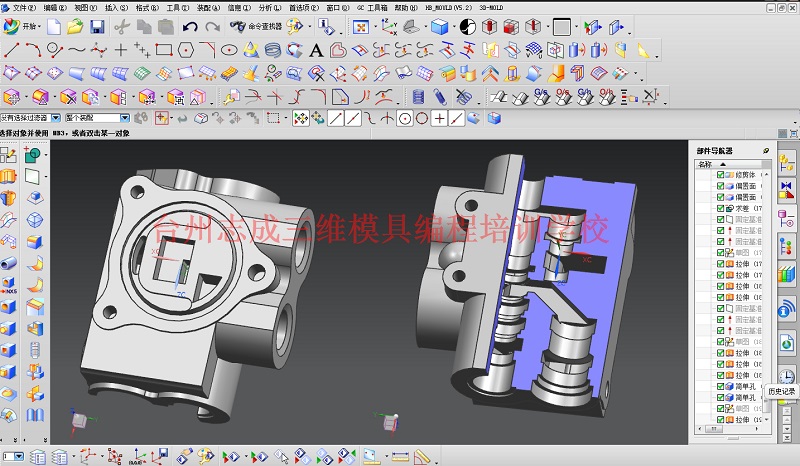The width and height of the screenshot is (800, 466).
Task: Click the Fit view icon
Action: click(361, 27)
